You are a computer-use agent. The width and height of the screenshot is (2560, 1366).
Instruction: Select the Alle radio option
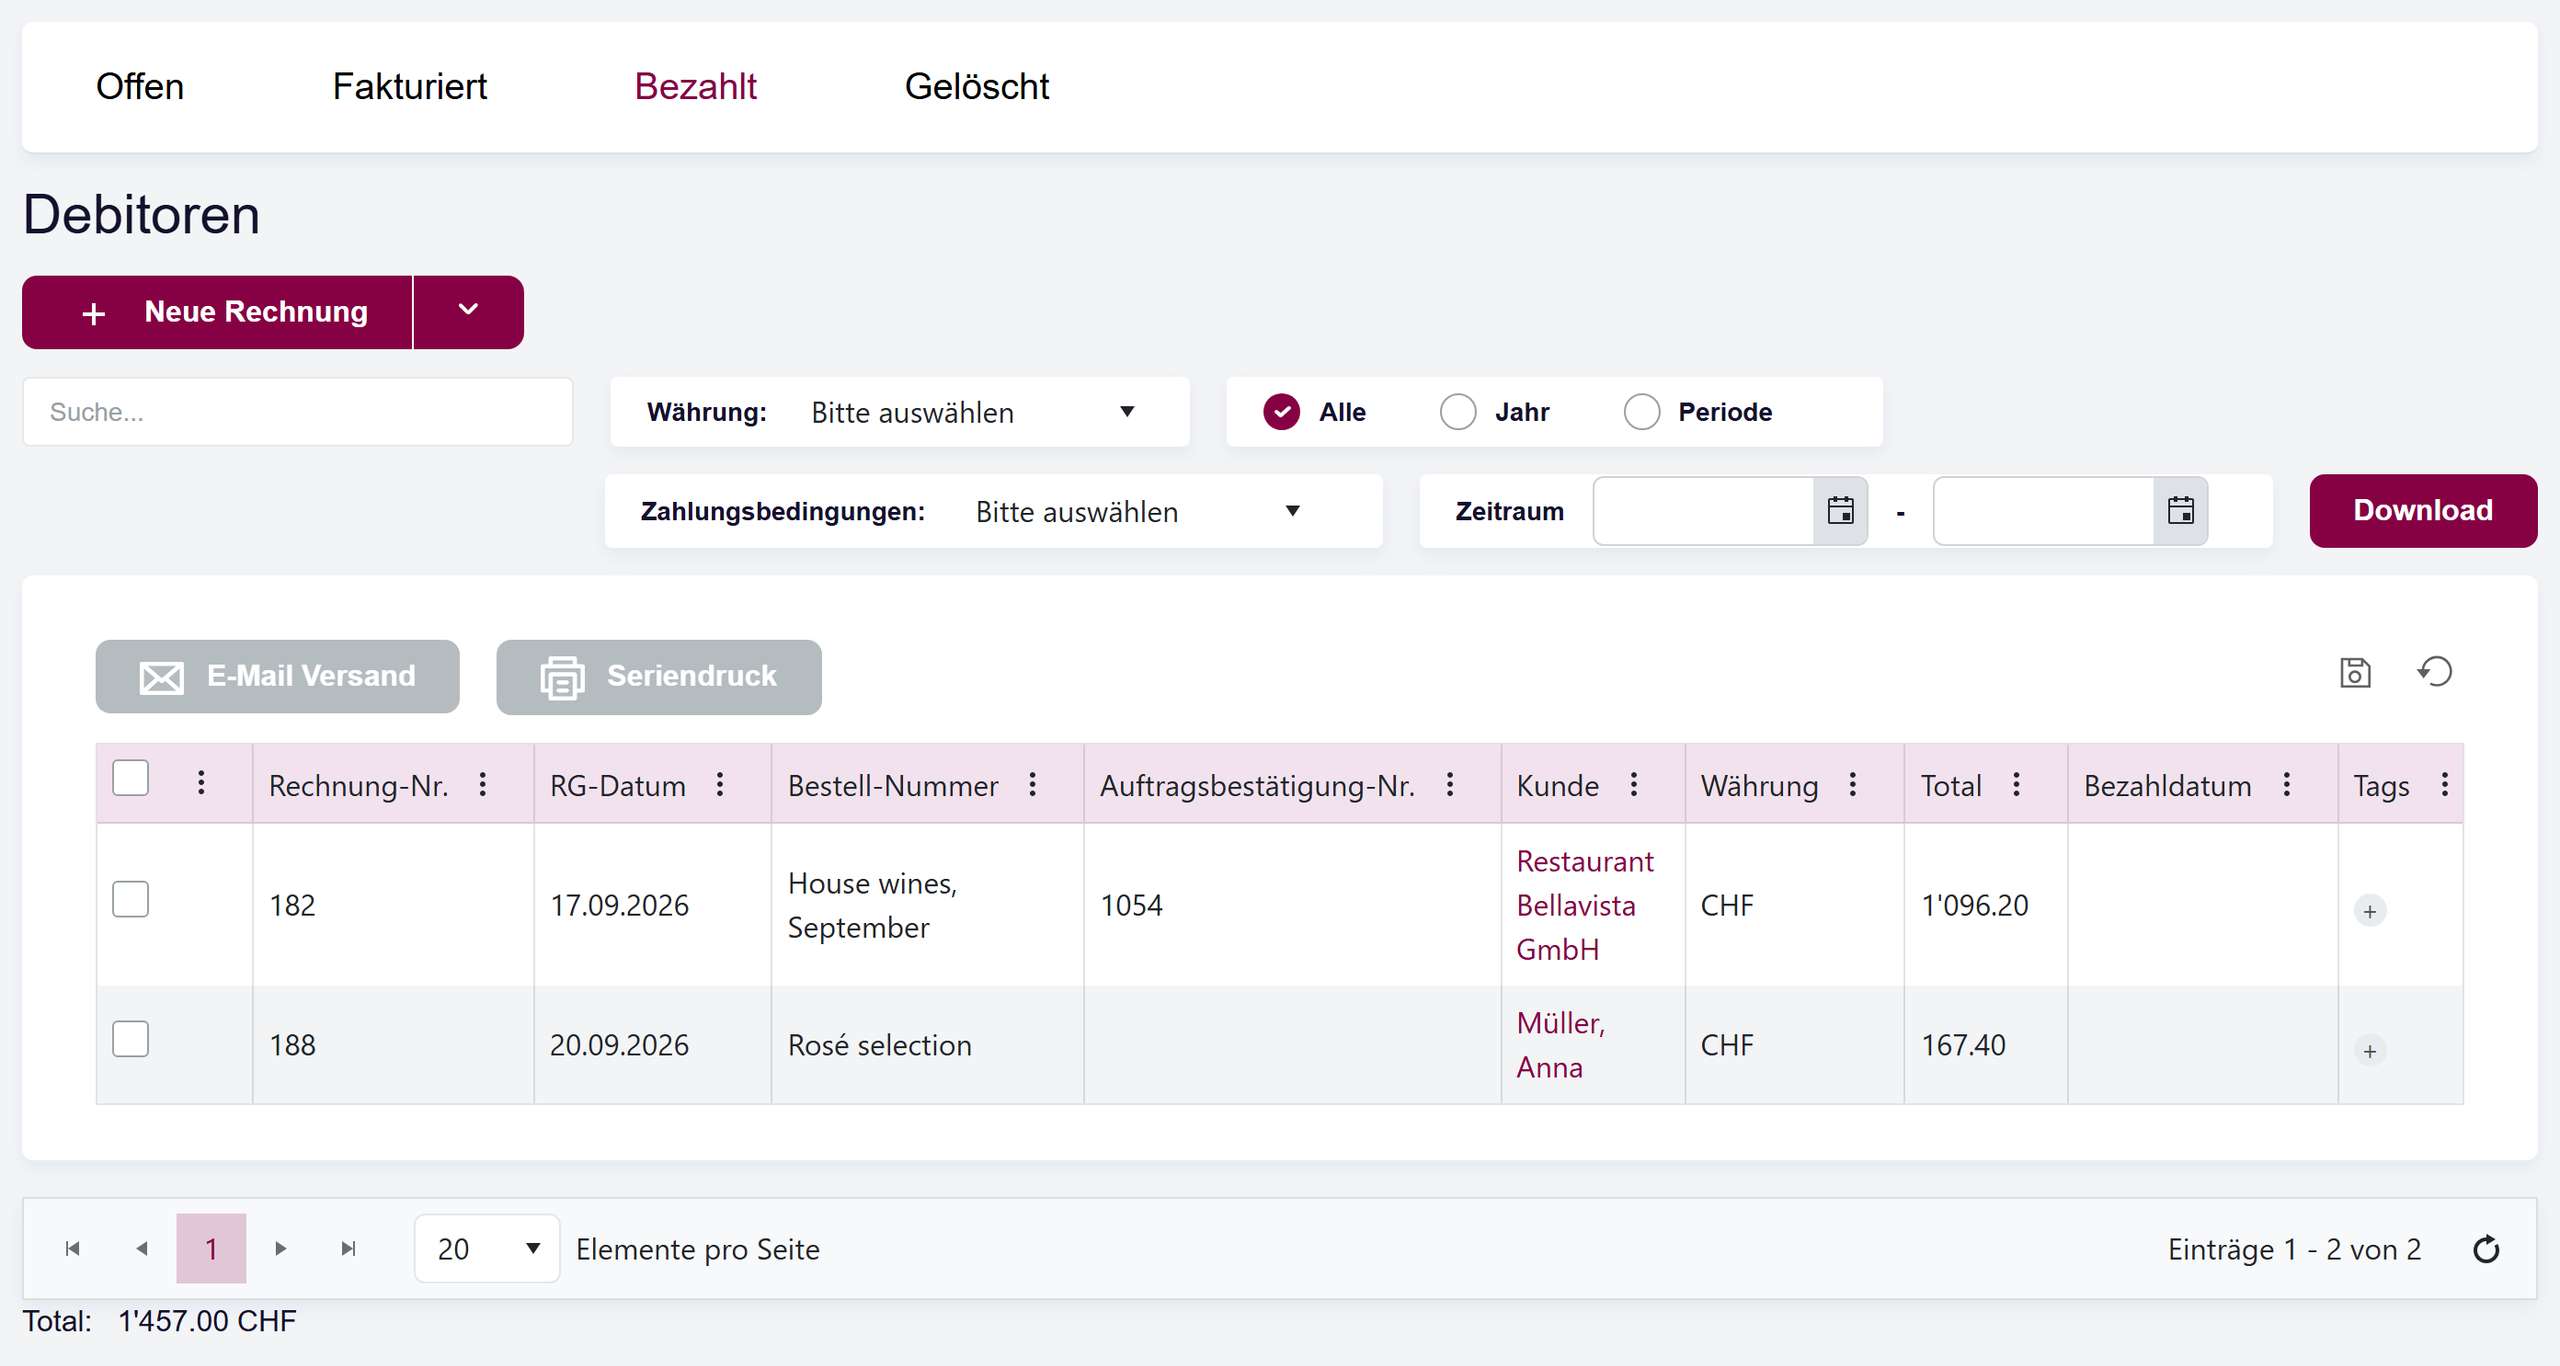tap(1282, 412)
